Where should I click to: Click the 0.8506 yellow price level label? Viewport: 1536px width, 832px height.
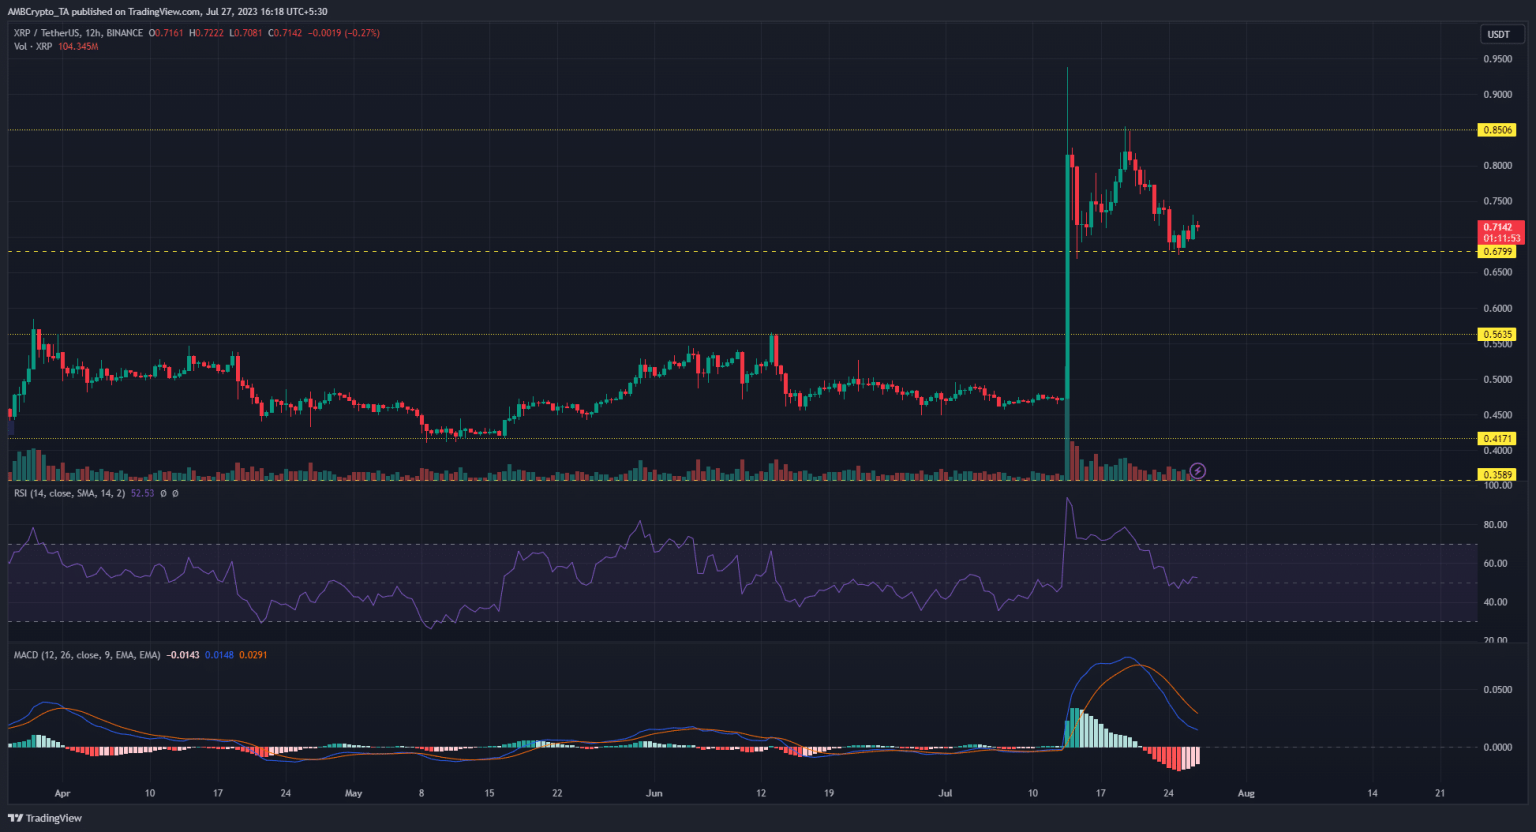coord(1497,130)
